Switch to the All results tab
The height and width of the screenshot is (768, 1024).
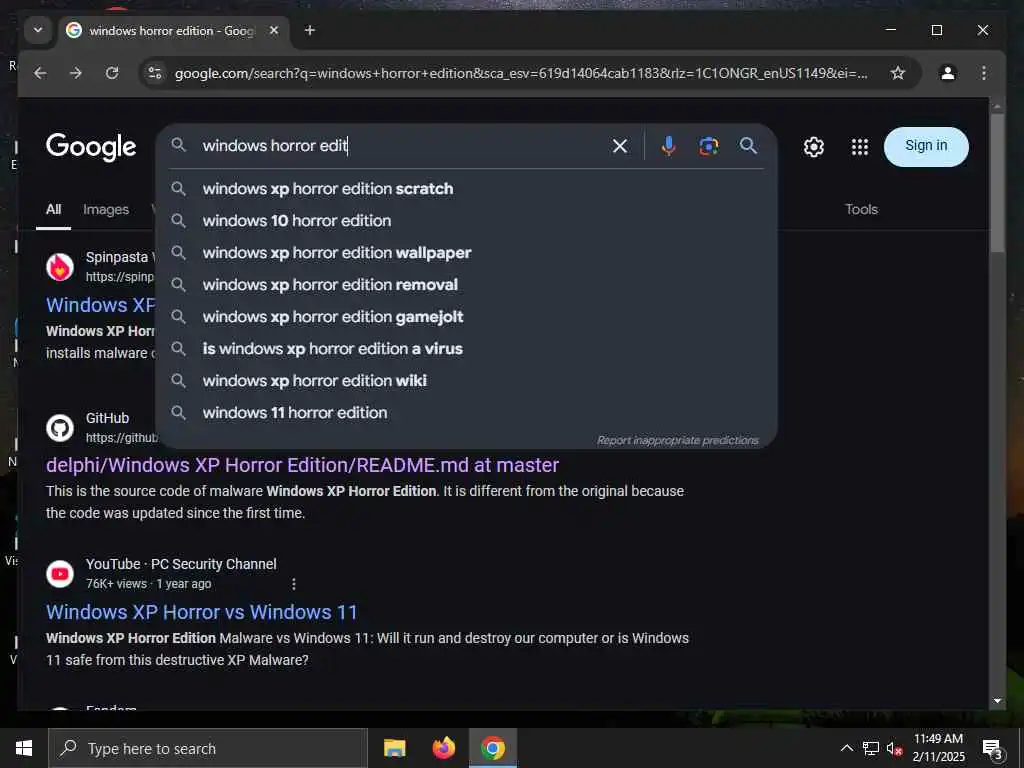click(x=54, y=210)
